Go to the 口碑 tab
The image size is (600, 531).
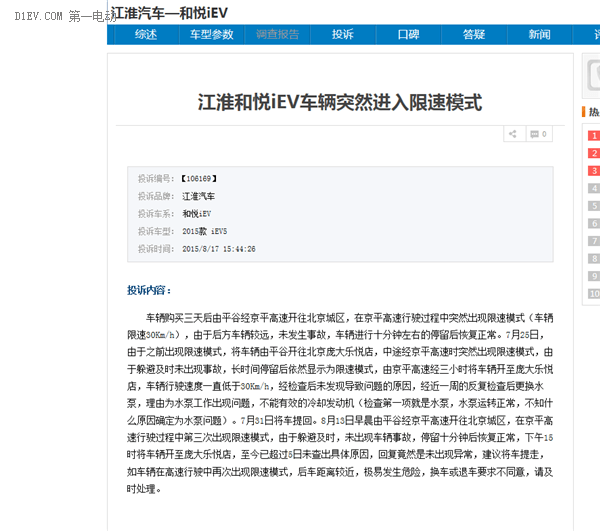(x=409, y=34)
